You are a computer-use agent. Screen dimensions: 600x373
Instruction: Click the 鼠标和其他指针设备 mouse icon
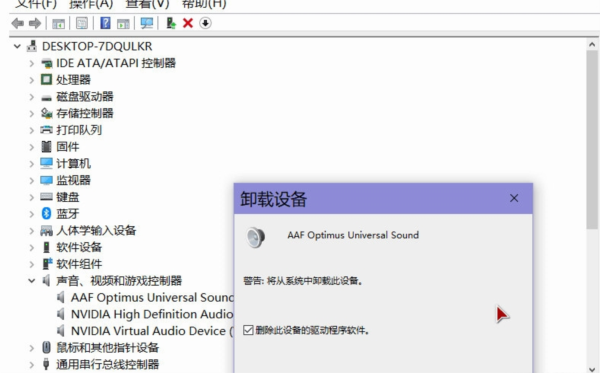pyautogui.click(x=46, y=347)
